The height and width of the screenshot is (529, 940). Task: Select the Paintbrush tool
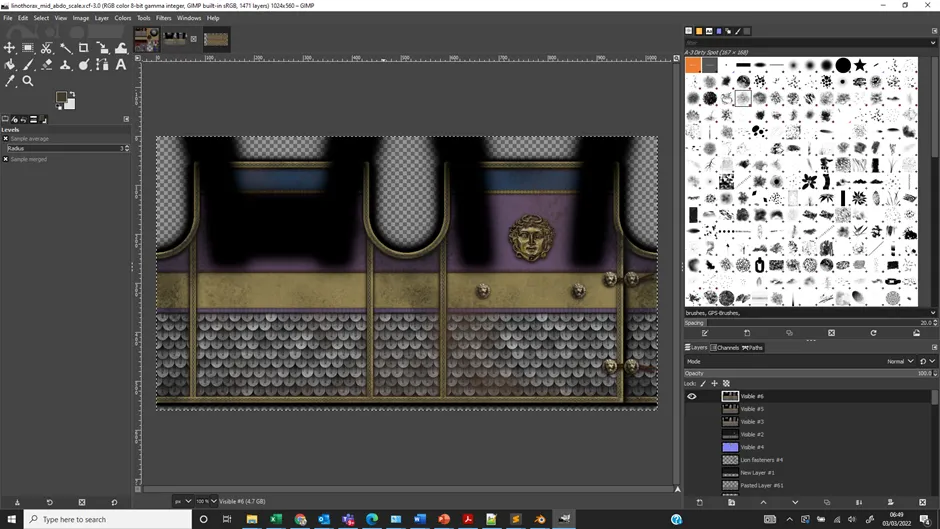pos(28,65)
